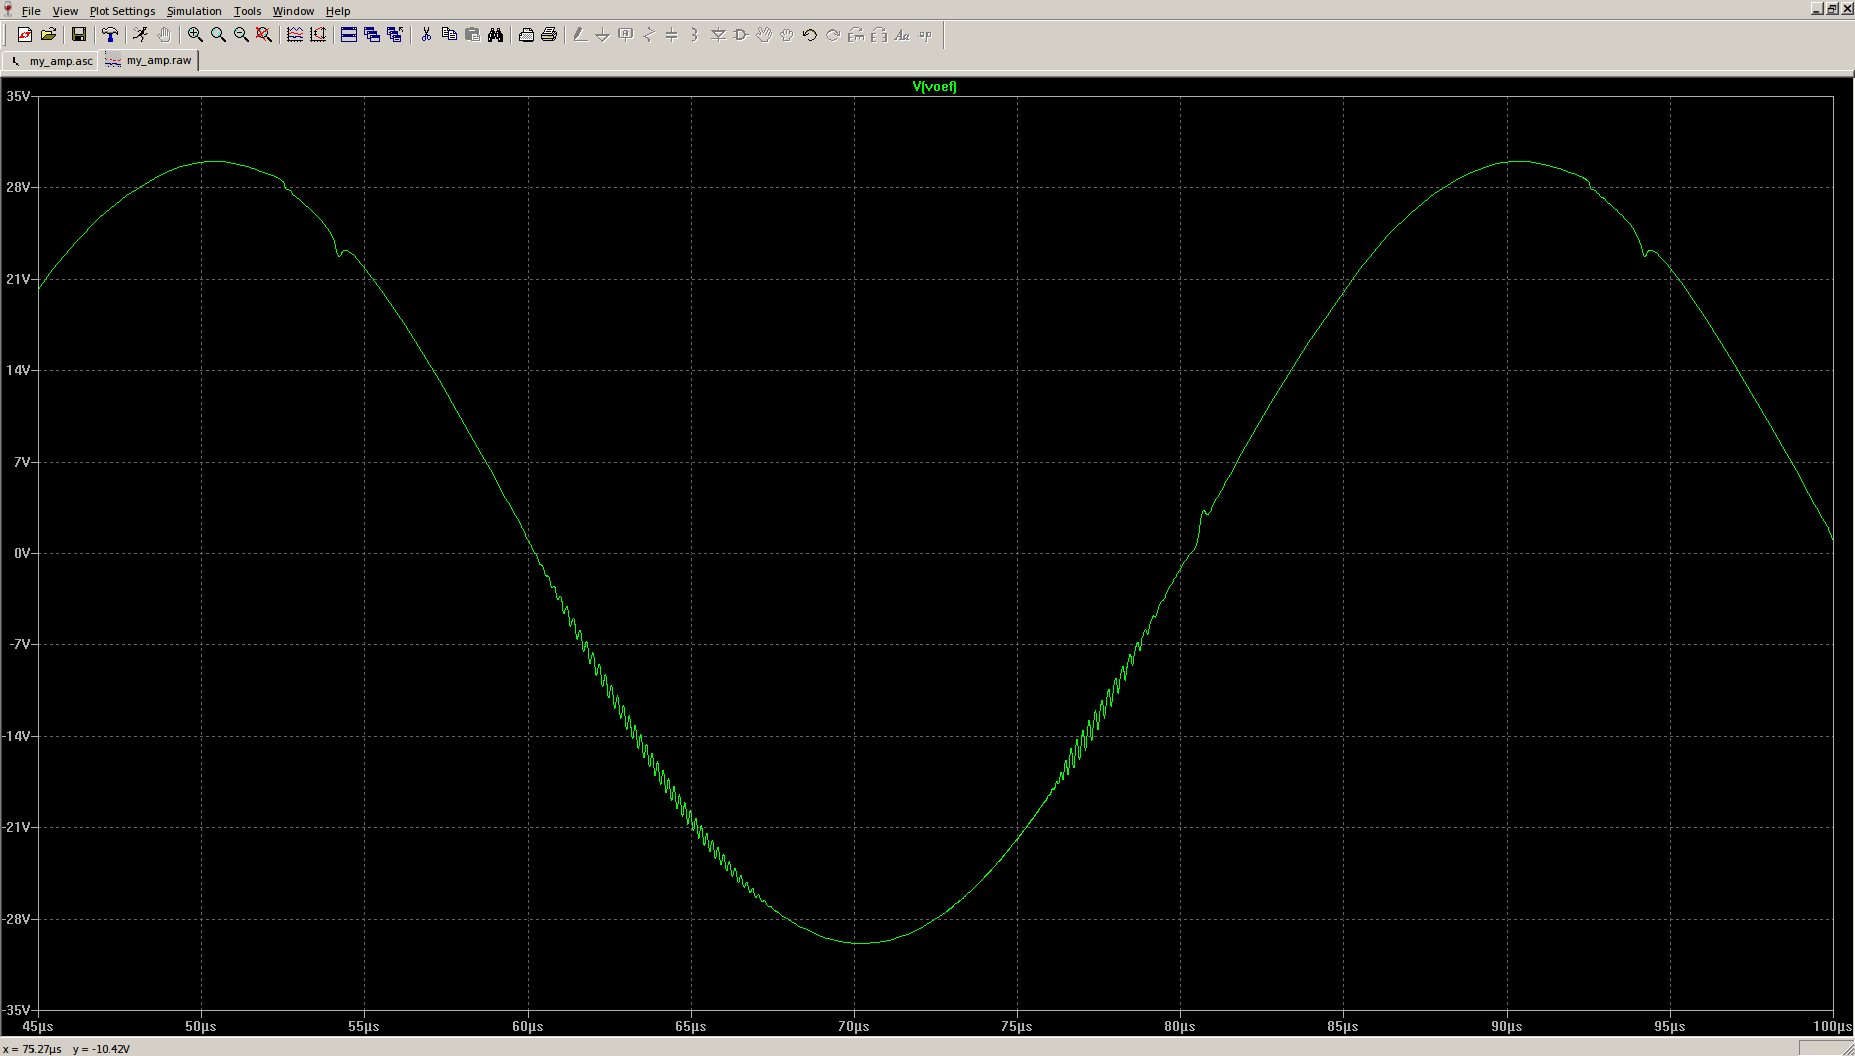Screen dimensions: 1855x1056
Task: Click the 45µs horizontal axis label
Action: [x=38, y=1026]
